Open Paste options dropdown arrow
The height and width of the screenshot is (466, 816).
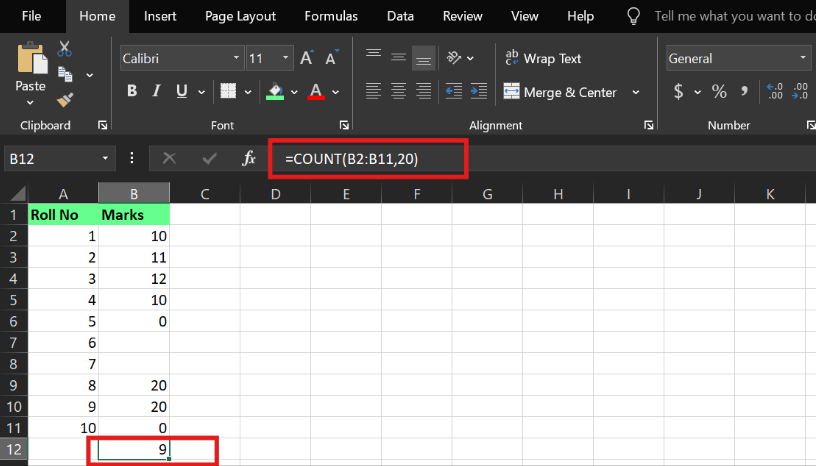[x=30, y=103]
